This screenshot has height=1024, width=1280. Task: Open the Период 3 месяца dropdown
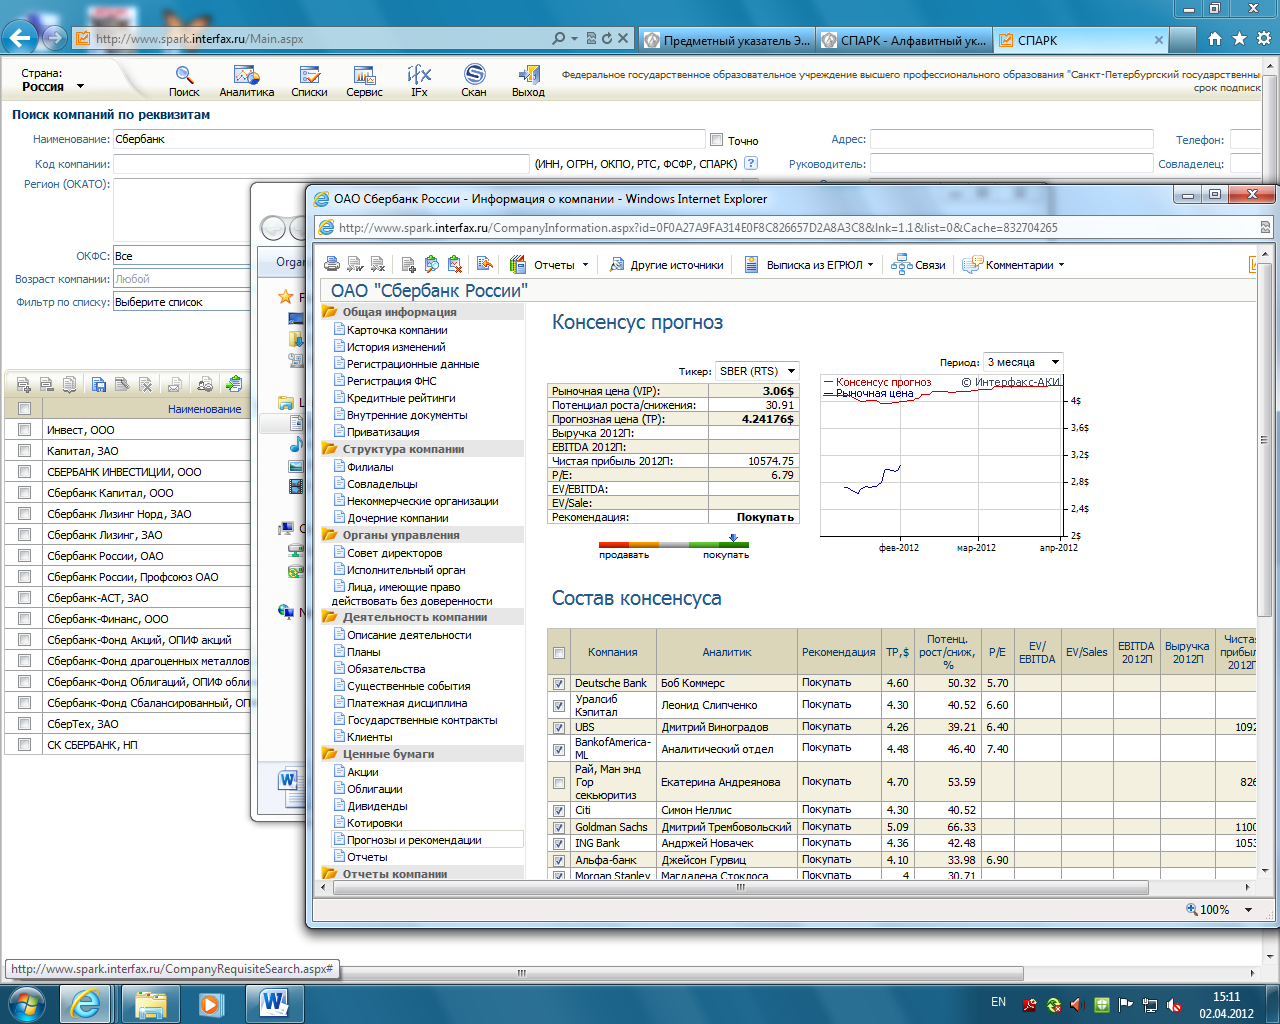[x=1022, y=362]
